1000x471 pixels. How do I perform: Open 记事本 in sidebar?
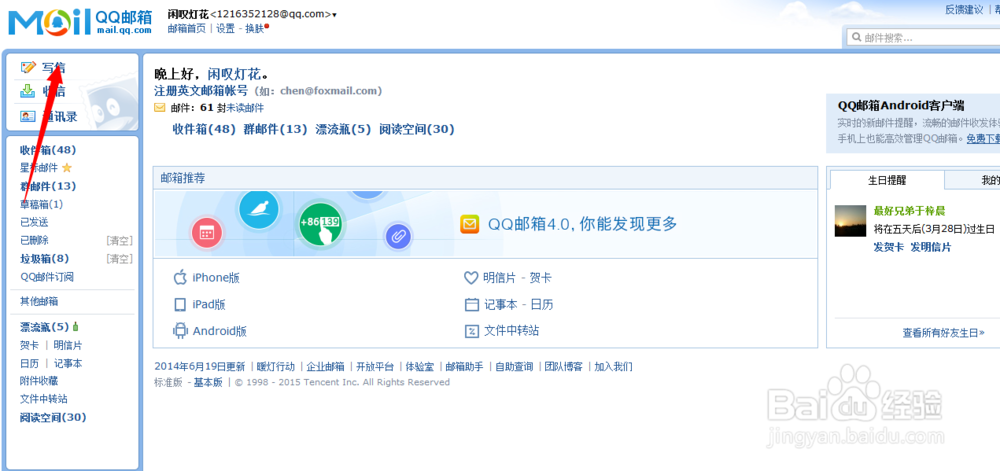(x=68, y=363)
